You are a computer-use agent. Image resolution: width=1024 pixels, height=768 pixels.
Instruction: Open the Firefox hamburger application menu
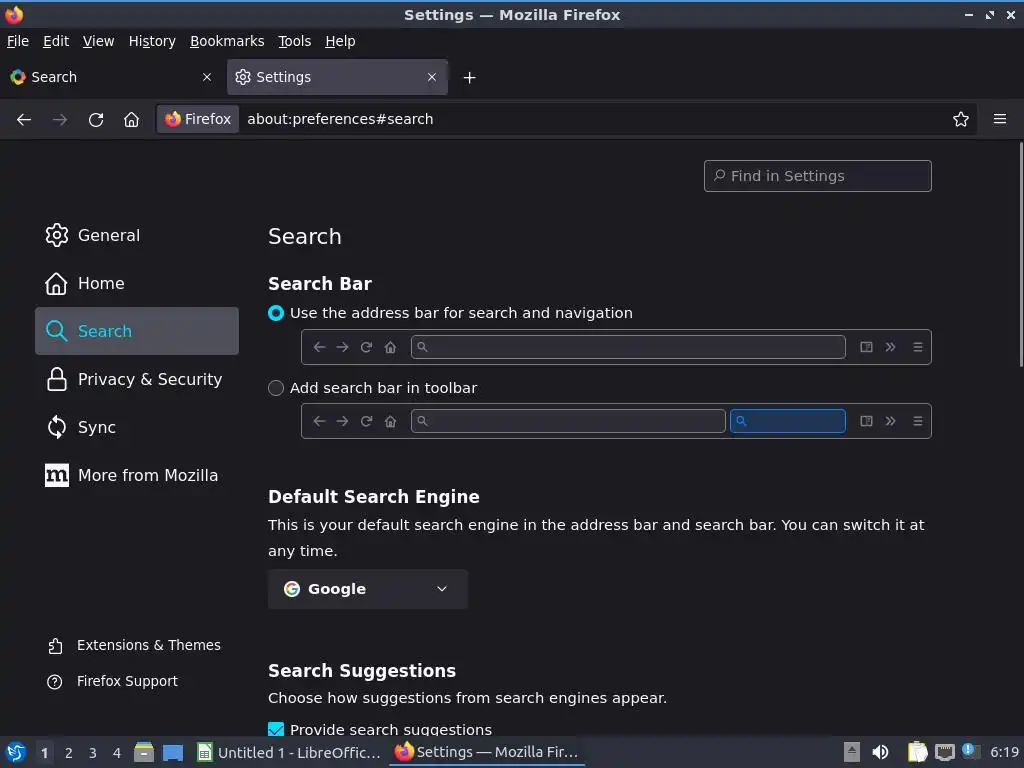(x=1000, y=119)
